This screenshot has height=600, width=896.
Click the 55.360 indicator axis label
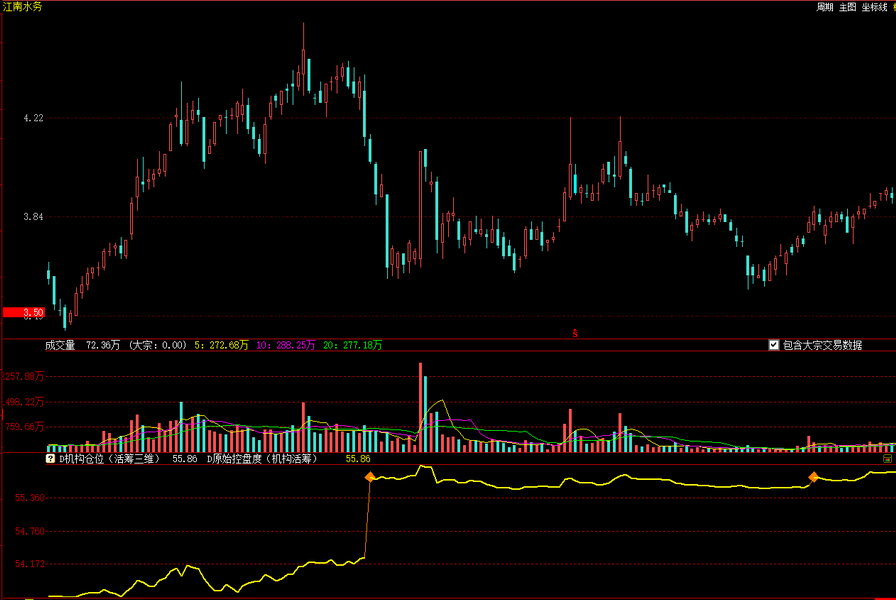point(30,498)
